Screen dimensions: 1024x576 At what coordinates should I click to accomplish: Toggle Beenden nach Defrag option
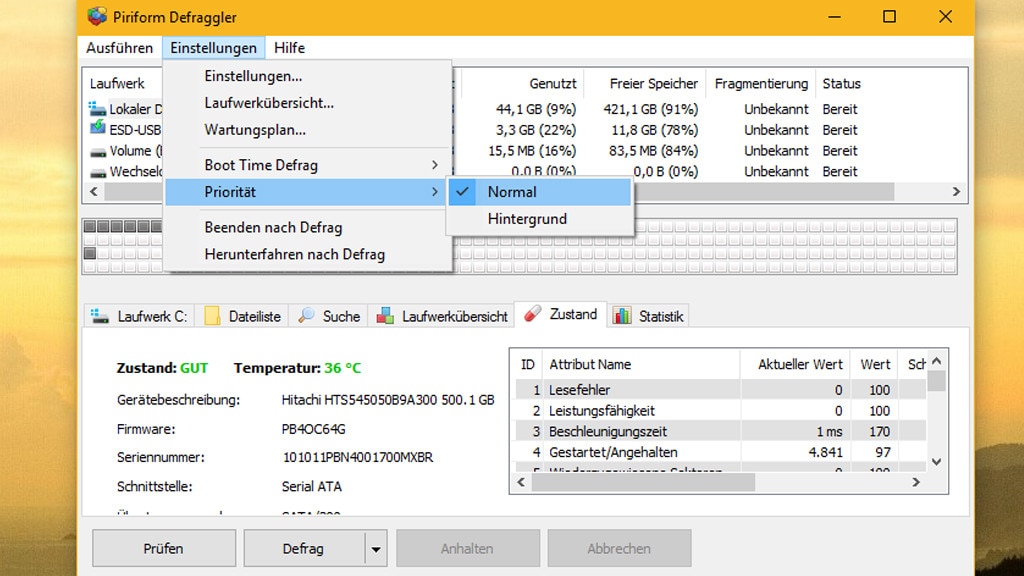click(x=308, y=227)
